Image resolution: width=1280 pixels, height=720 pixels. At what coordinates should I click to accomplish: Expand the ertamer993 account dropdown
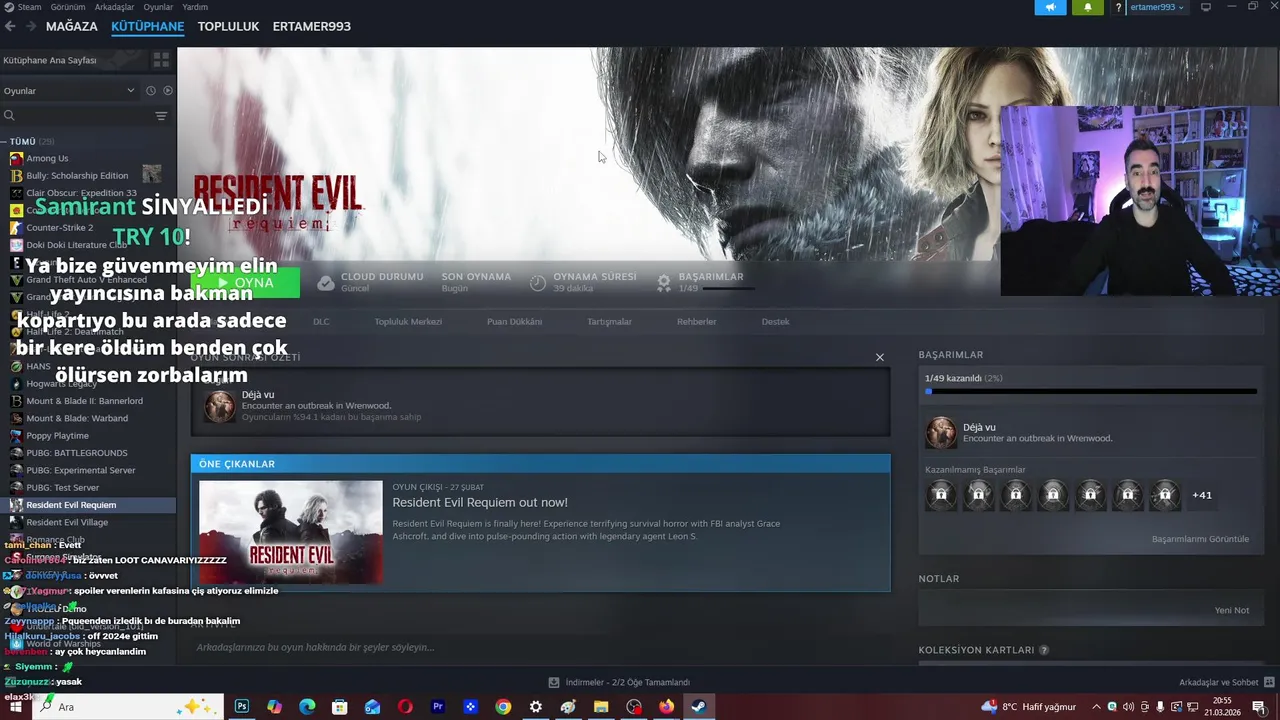(x=1157, y=7)
